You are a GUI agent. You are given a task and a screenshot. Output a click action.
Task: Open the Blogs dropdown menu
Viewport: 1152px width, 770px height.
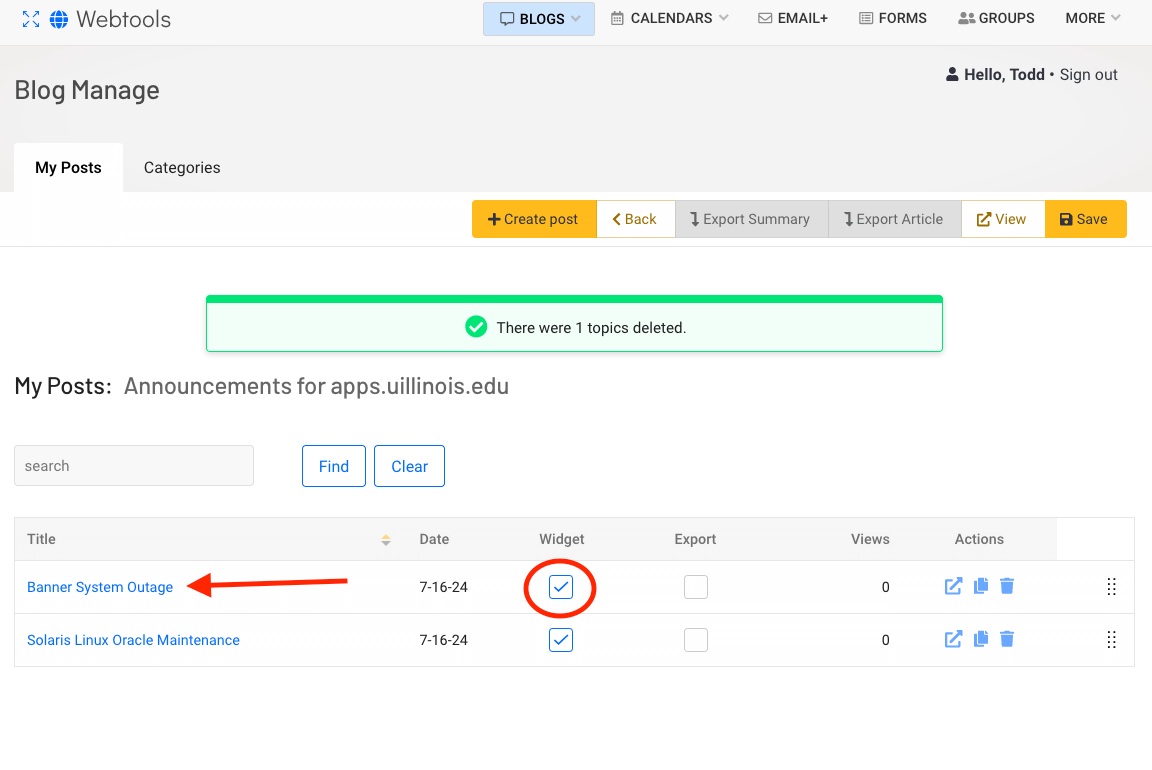[x=539, y=19]
